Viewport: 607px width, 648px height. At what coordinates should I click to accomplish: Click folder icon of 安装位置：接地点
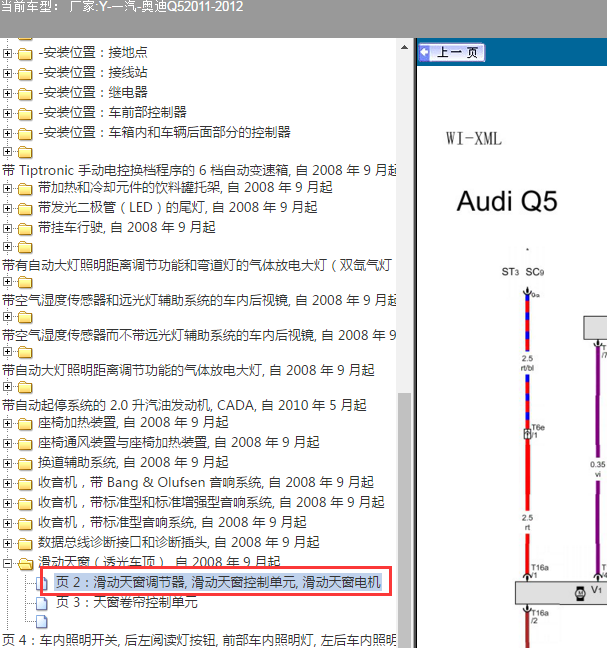pyautogui.click(x=25, y=54)
